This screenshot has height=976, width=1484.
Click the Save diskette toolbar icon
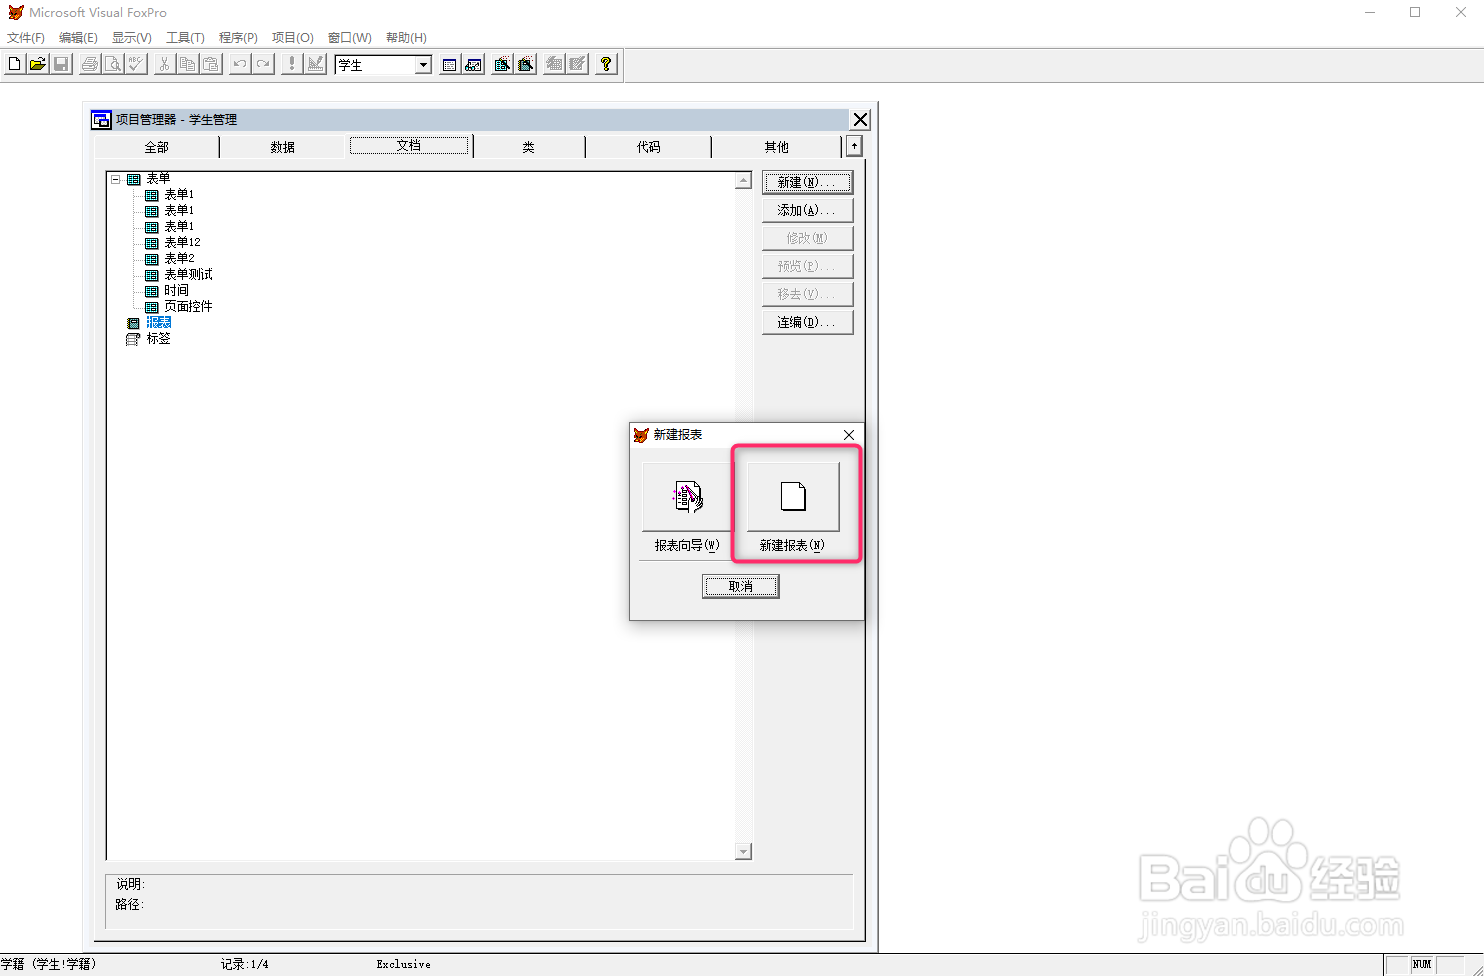pos(61,64)
